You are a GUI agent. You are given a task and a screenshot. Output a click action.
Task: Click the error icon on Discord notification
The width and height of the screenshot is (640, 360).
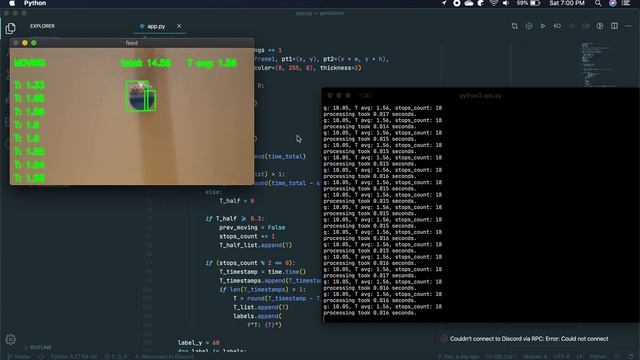click(x=444, y=339)
